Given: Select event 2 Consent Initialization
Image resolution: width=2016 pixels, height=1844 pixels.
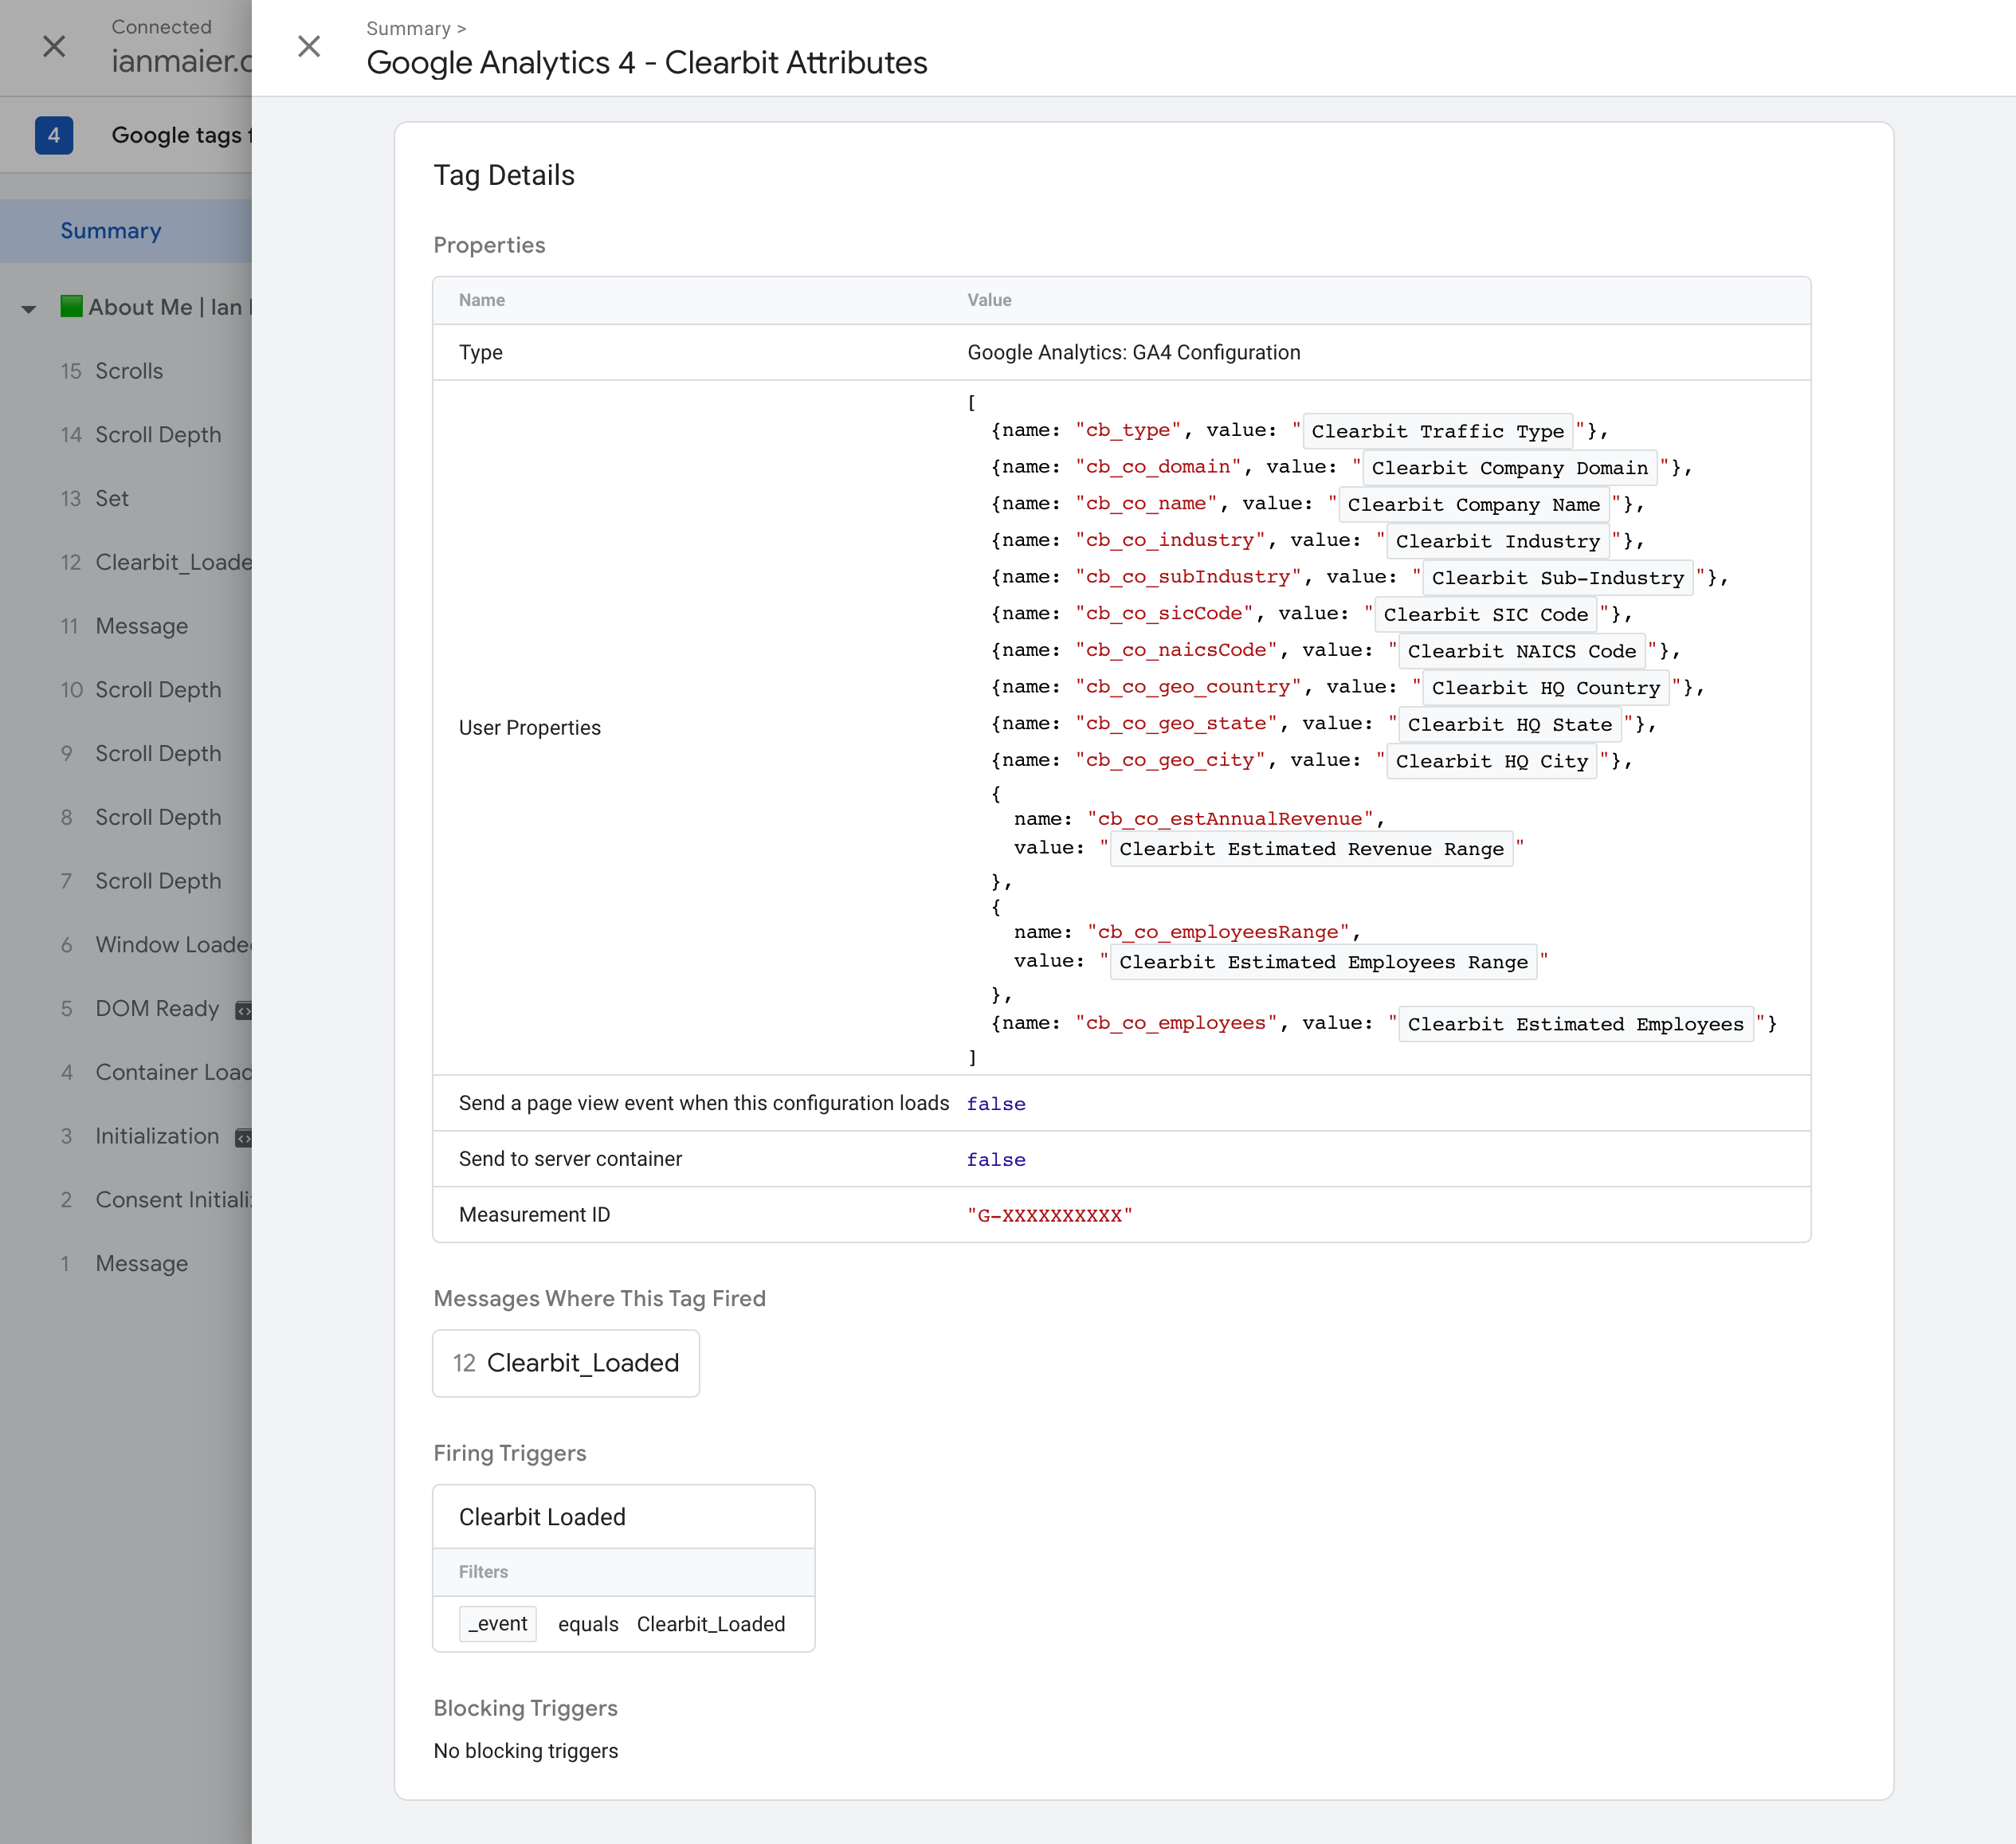Looking at the screenshot, I should click(126, 1200).
